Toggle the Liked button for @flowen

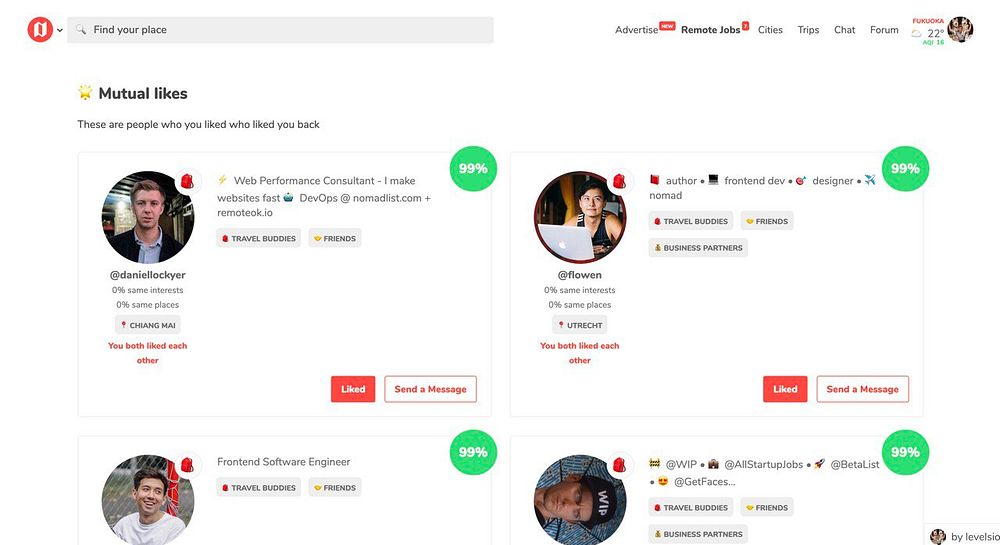pyautogui.click(x=785, y=389)
